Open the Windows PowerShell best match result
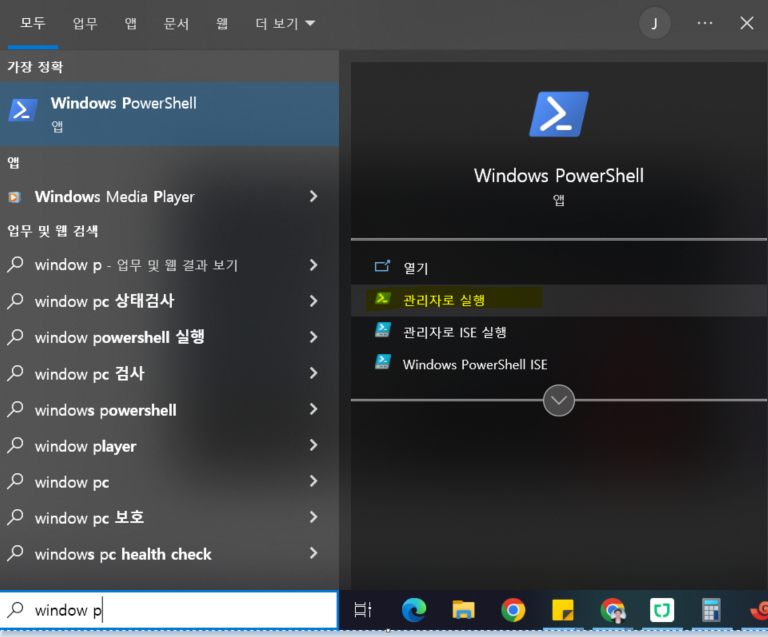 [169, 114]
